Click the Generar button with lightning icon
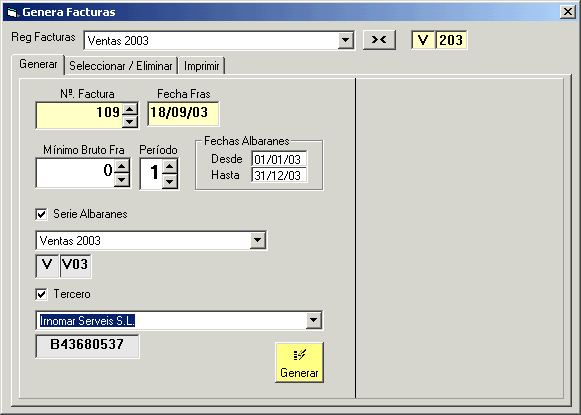581x415 pixels. 299,362
